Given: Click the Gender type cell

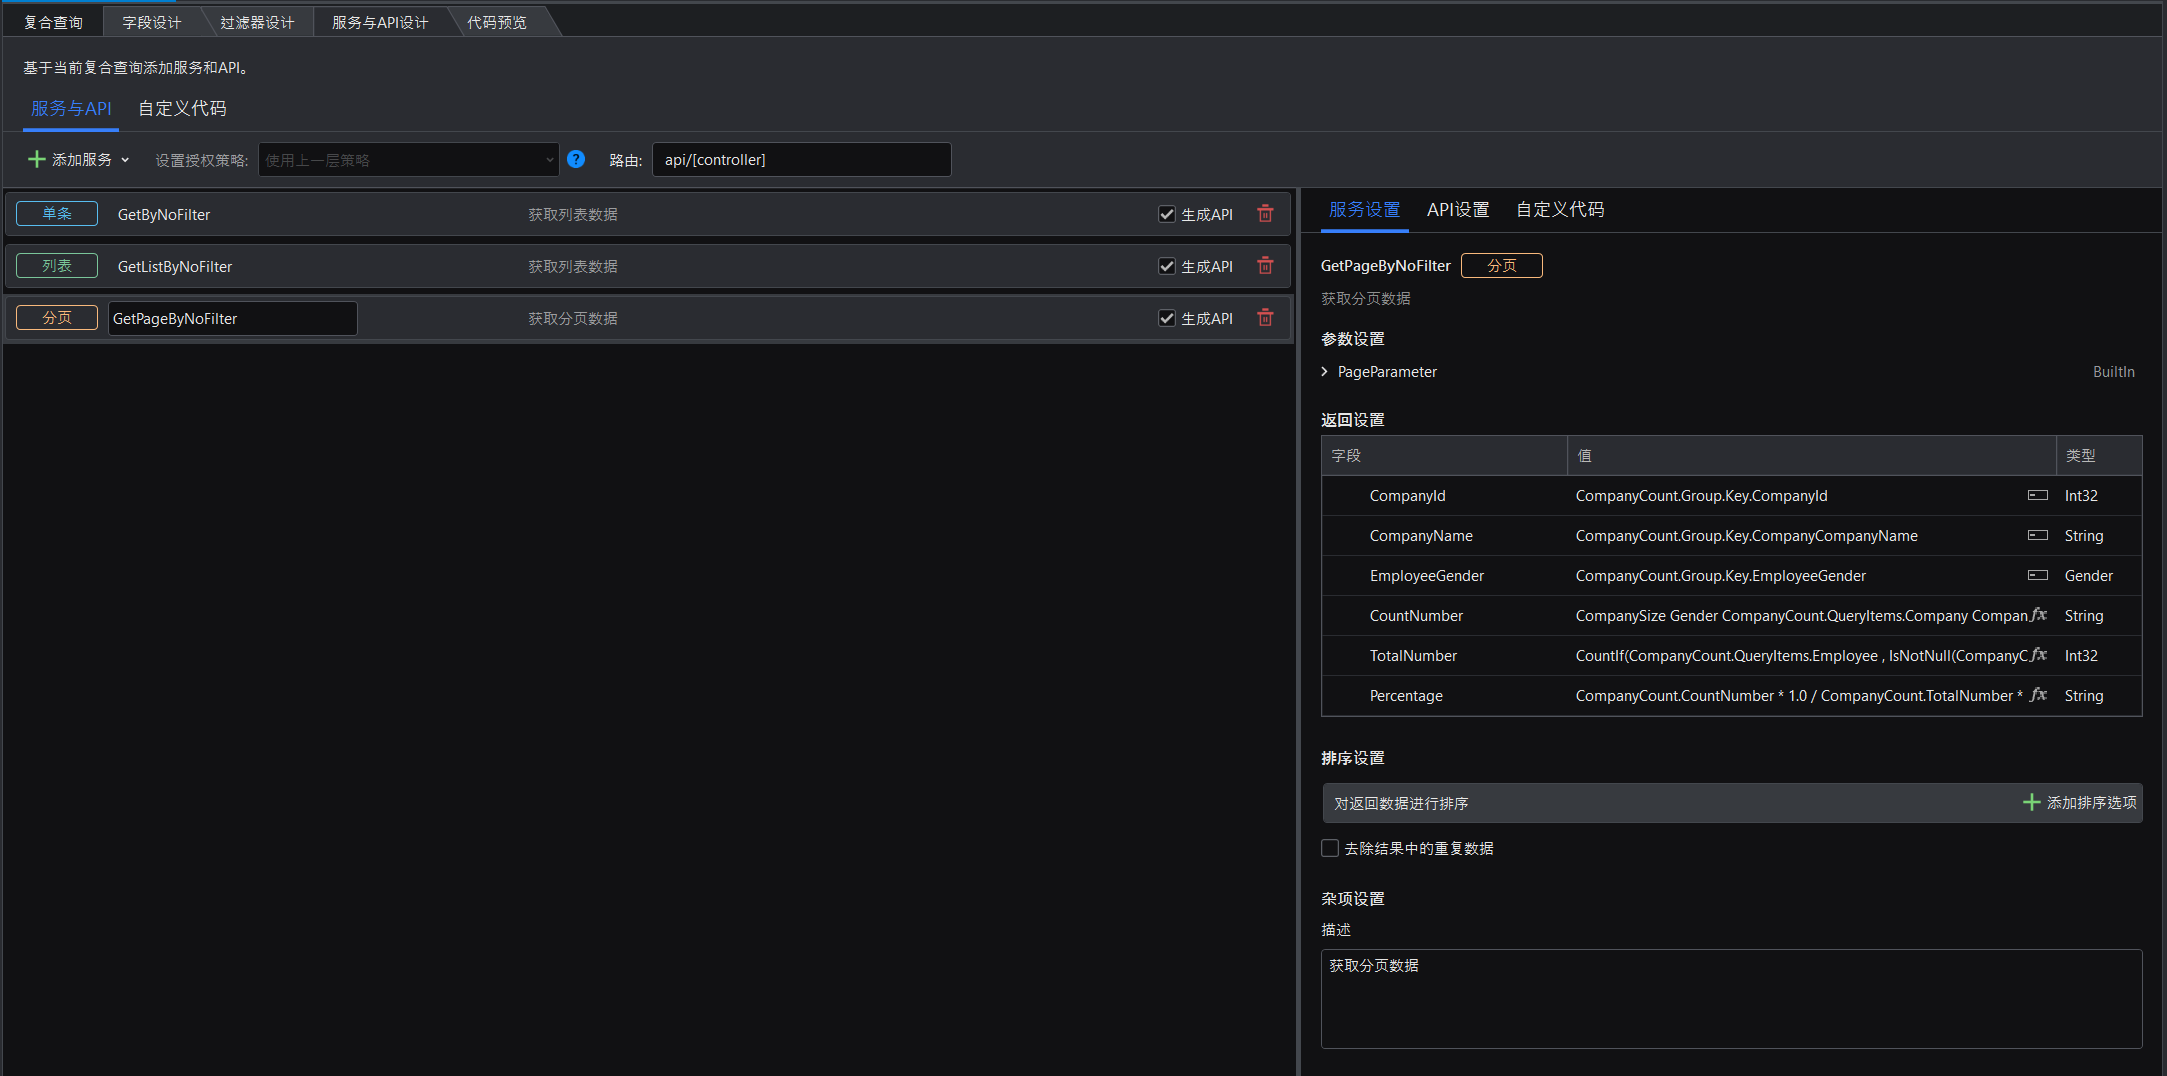Looking at the screenshot, I should (2088, 576).
